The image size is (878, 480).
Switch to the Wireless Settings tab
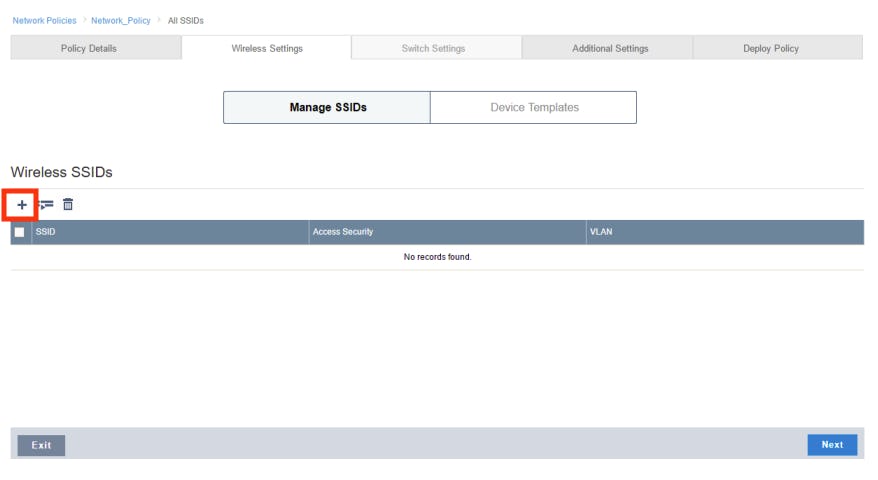tap(266, 48)
